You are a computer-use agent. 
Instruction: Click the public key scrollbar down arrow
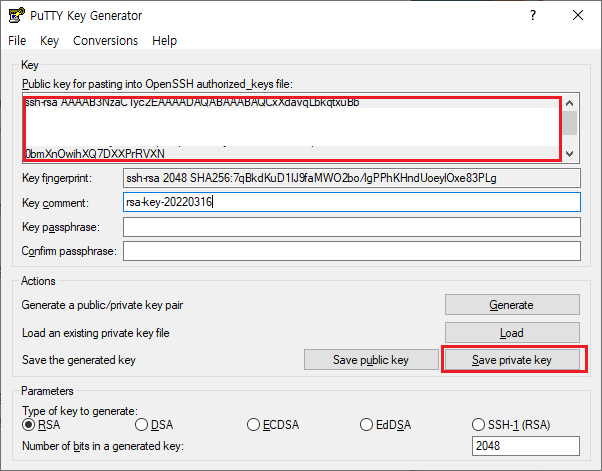click(x=570, y=154)
